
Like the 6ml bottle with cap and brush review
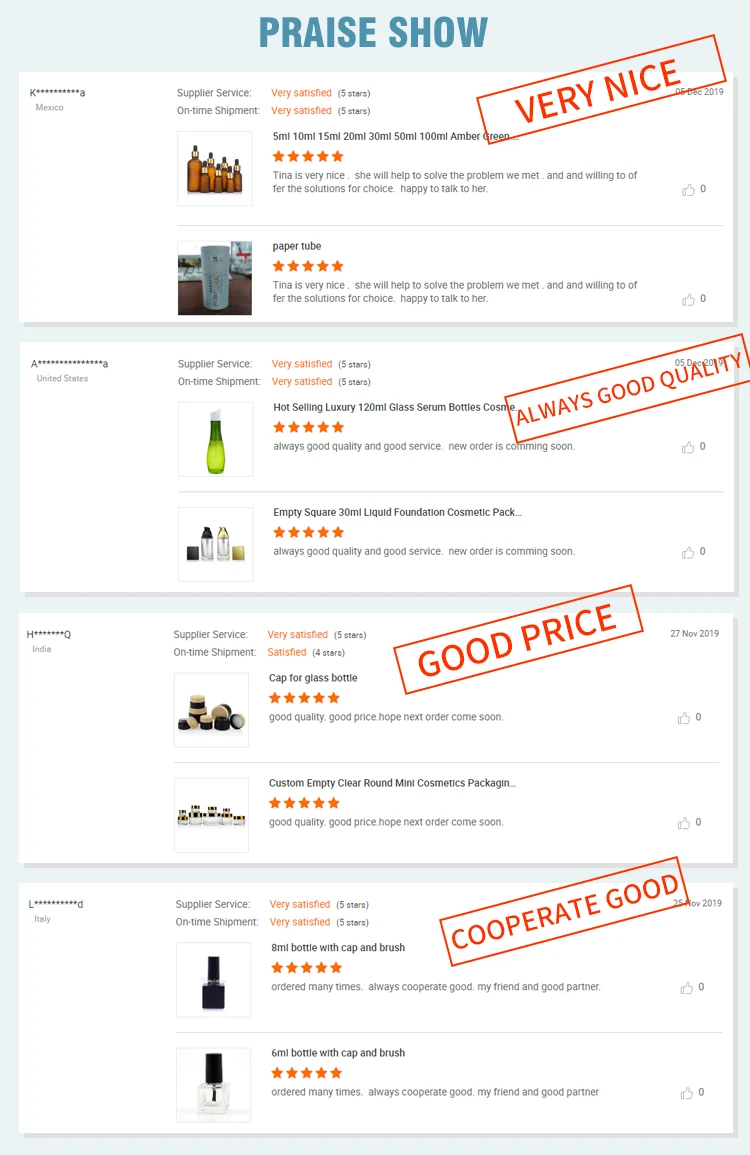coord(687,1093)
